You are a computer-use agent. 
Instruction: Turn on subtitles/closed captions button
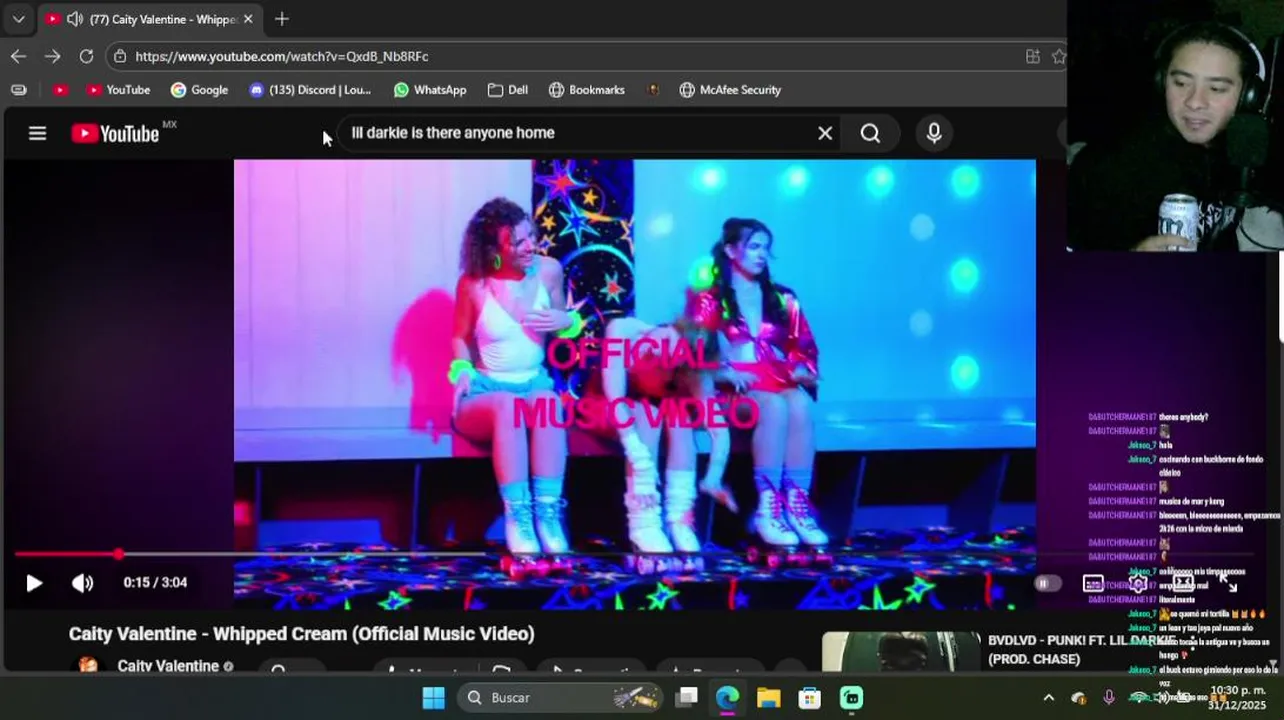[x=1093, y=583]
